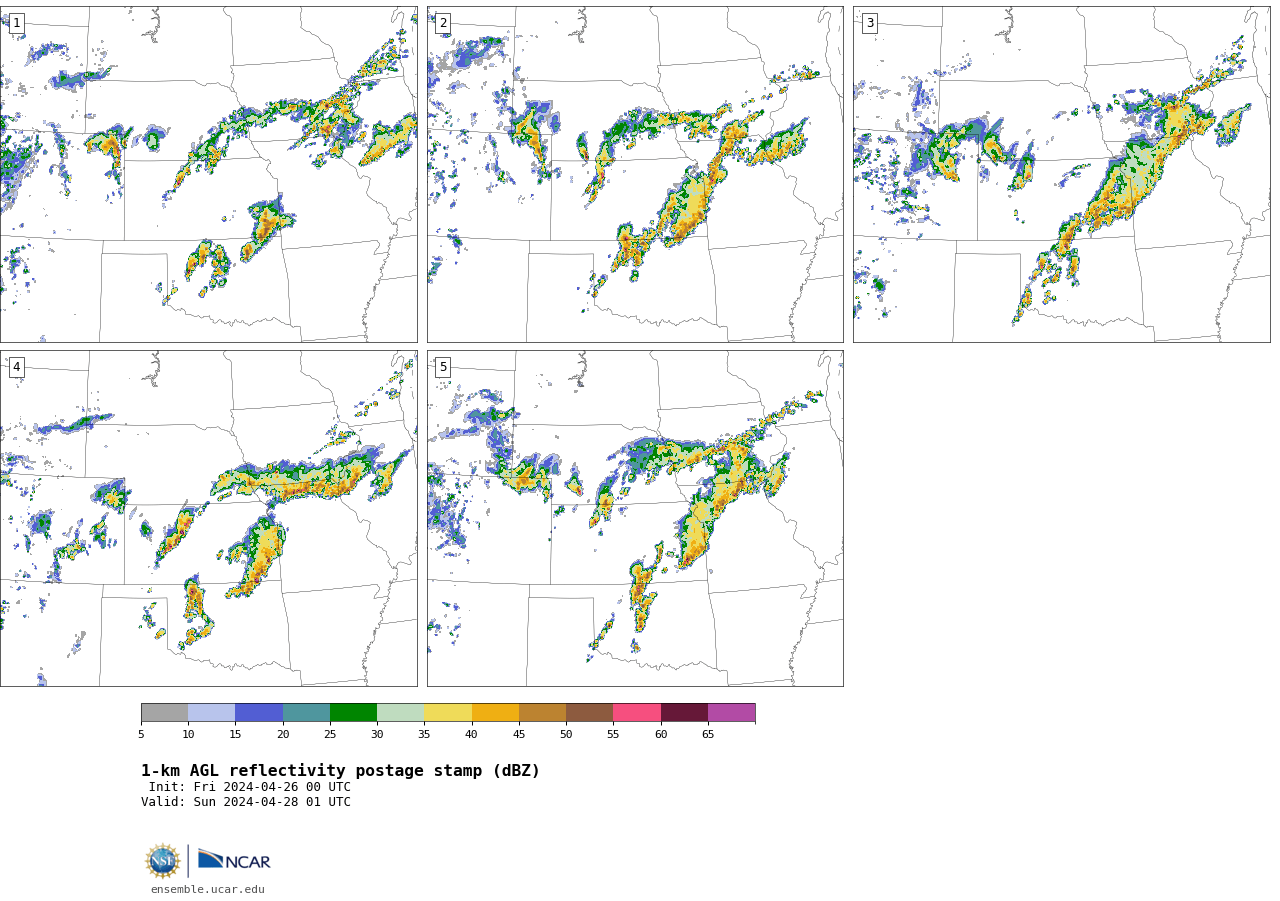Click the dark green 25-30 dBZ swatch

[353, 712]
